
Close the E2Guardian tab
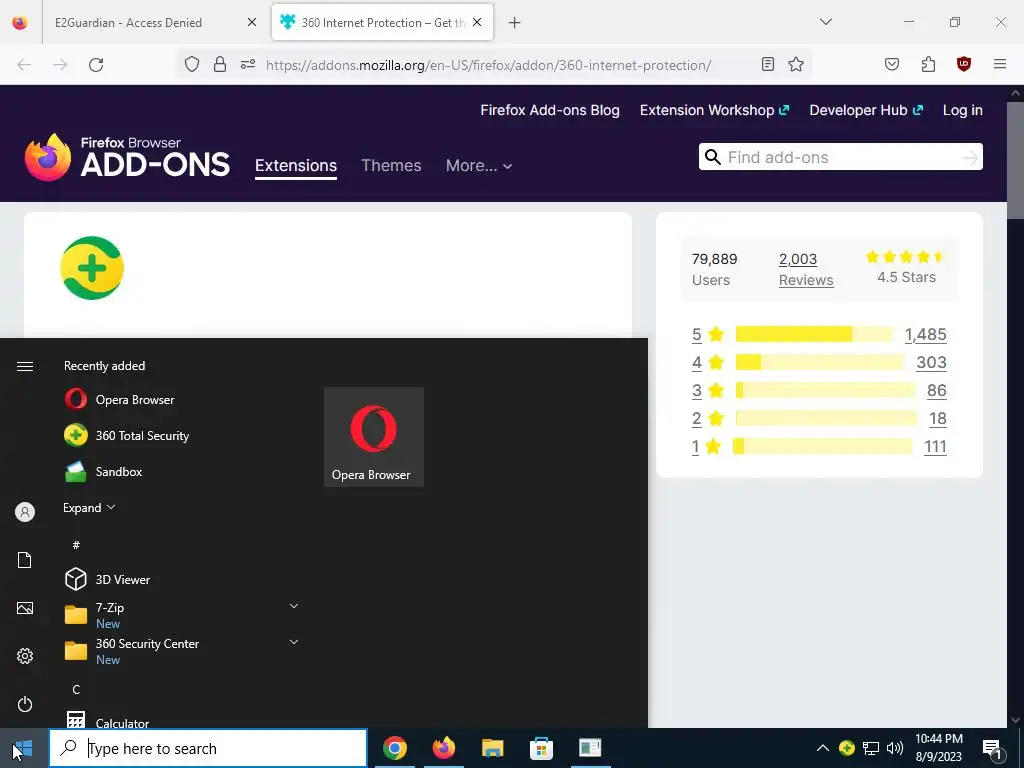pos(251,22)
